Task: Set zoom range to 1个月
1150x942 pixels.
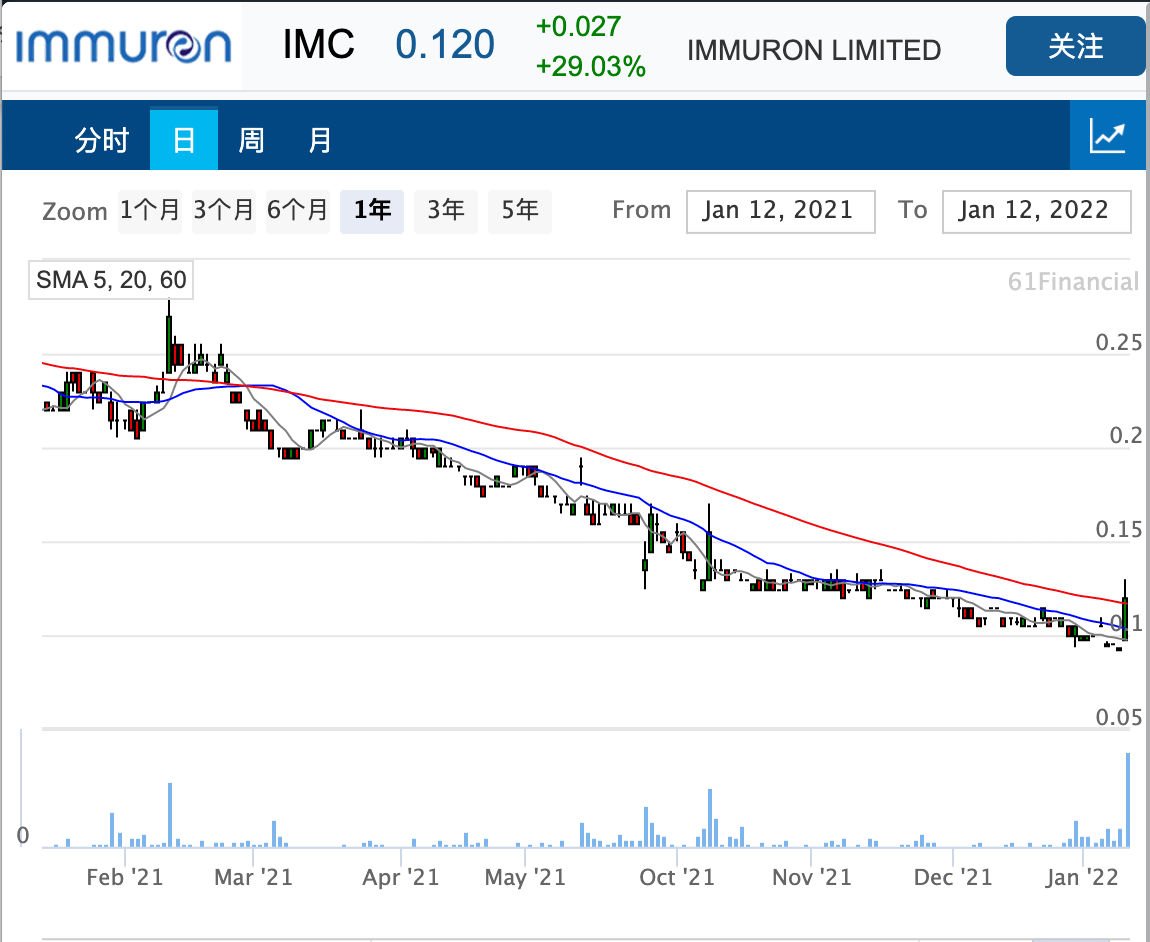Action: [x=150, y=211]
